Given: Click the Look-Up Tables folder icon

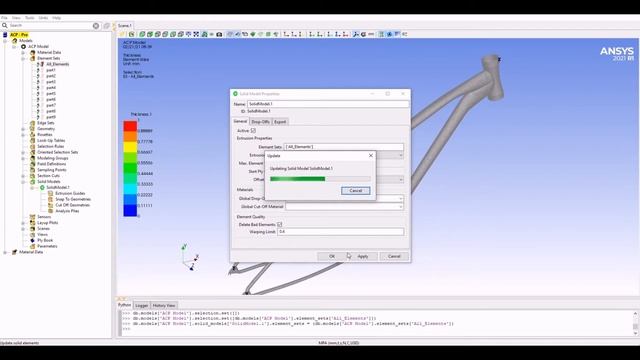Looking at the screenshot, I should pyautogui.click(x=33, y=140).
